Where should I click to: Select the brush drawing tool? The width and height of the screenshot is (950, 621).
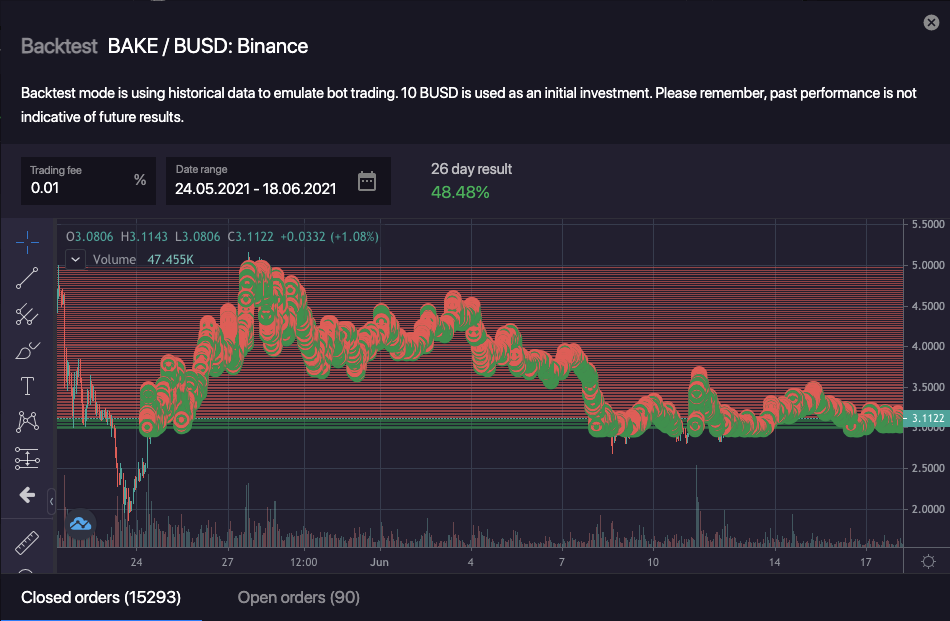pyautogui.click(x=27, y=351)
